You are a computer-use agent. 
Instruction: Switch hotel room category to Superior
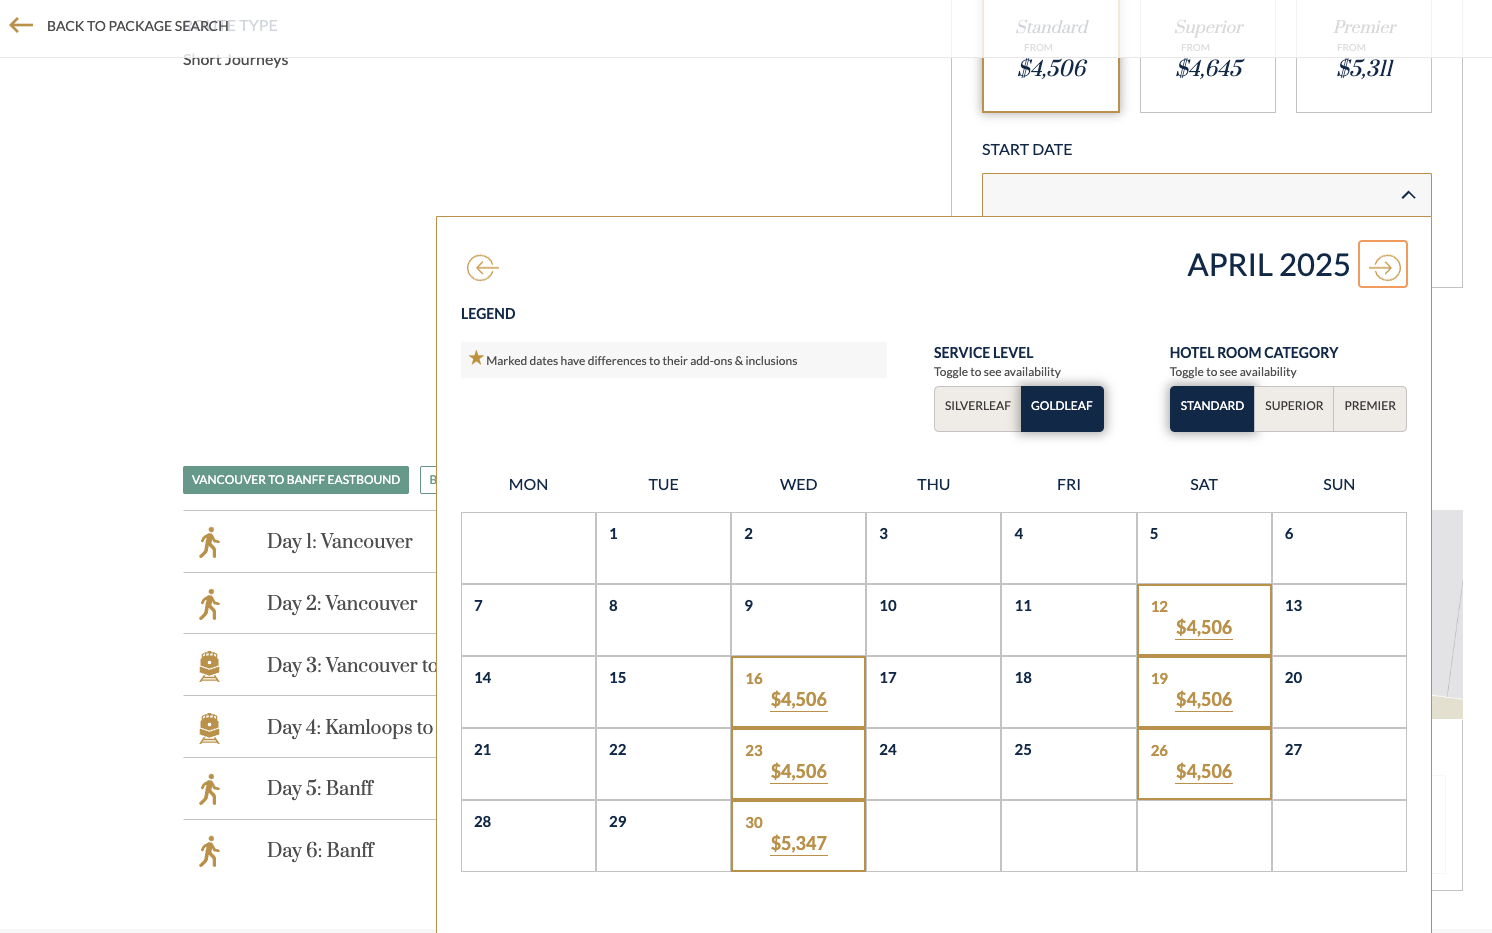click(x=1294, y=406)
